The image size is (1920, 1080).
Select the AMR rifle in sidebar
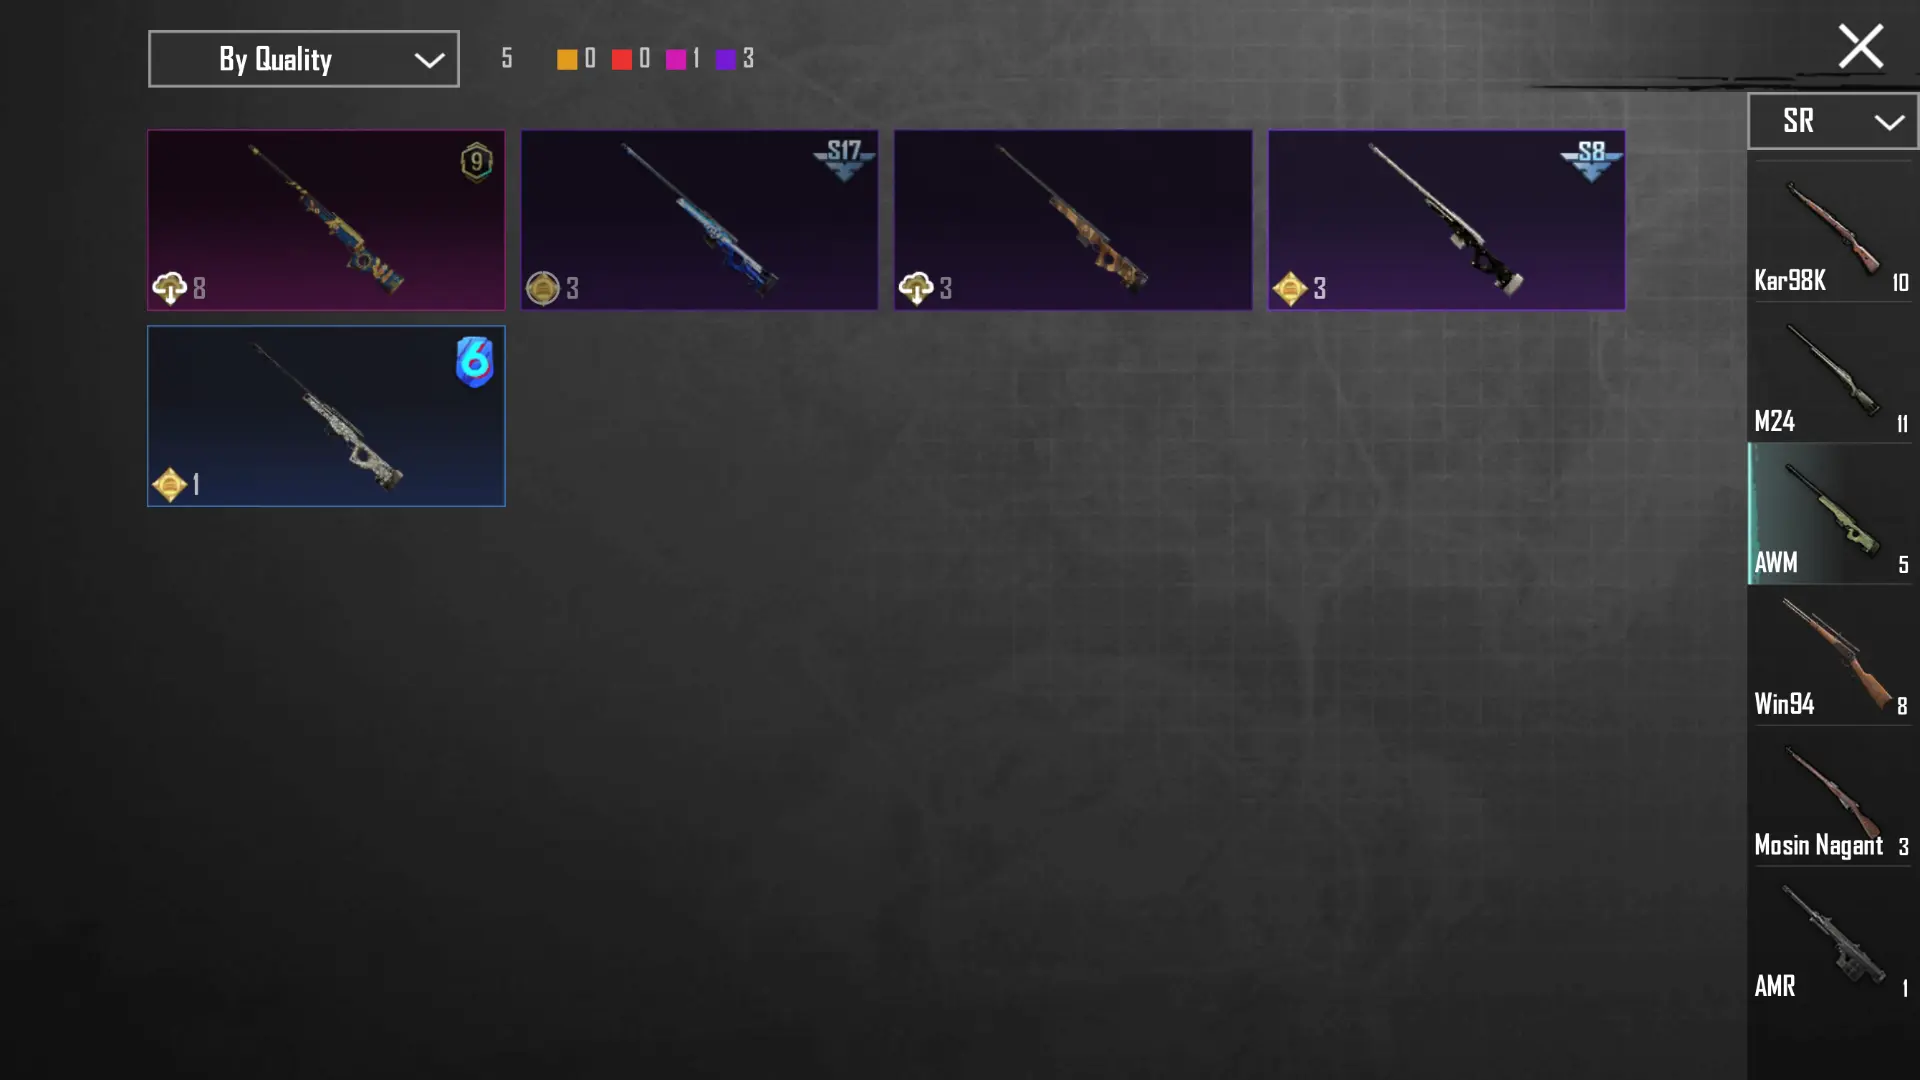point(1832,938)
